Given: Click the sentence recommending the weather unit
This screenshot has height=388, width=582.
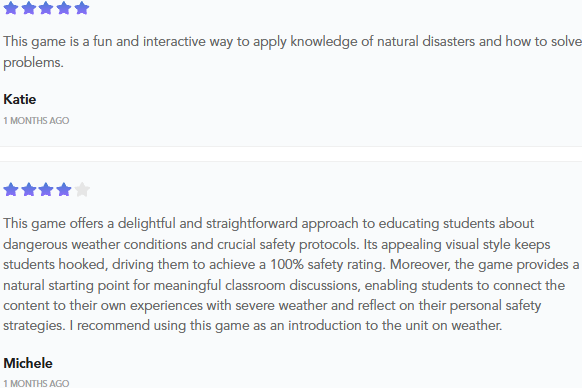Looking at the screenshot, I should coord(286,326).
